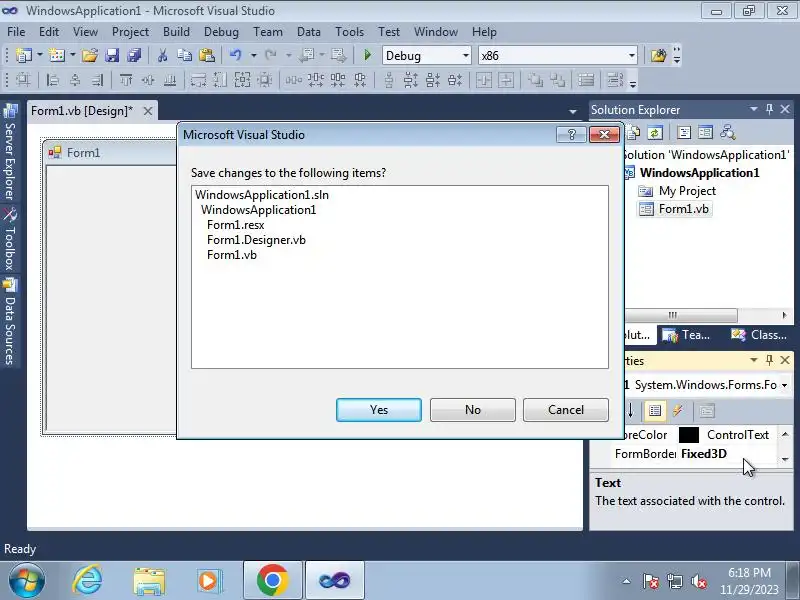Viewport: 800px width, 600px height.
Task: Select My Project in Solution Explorer
Action: click(x=687, y=191)
